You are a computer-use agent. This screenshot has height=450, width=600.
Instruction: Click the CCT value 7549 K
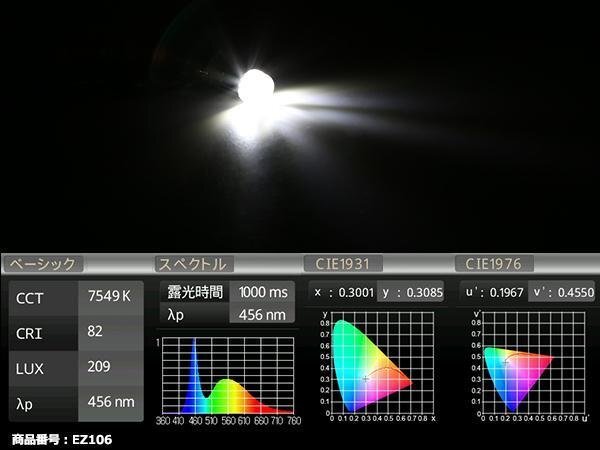click(x=111, y=298)
